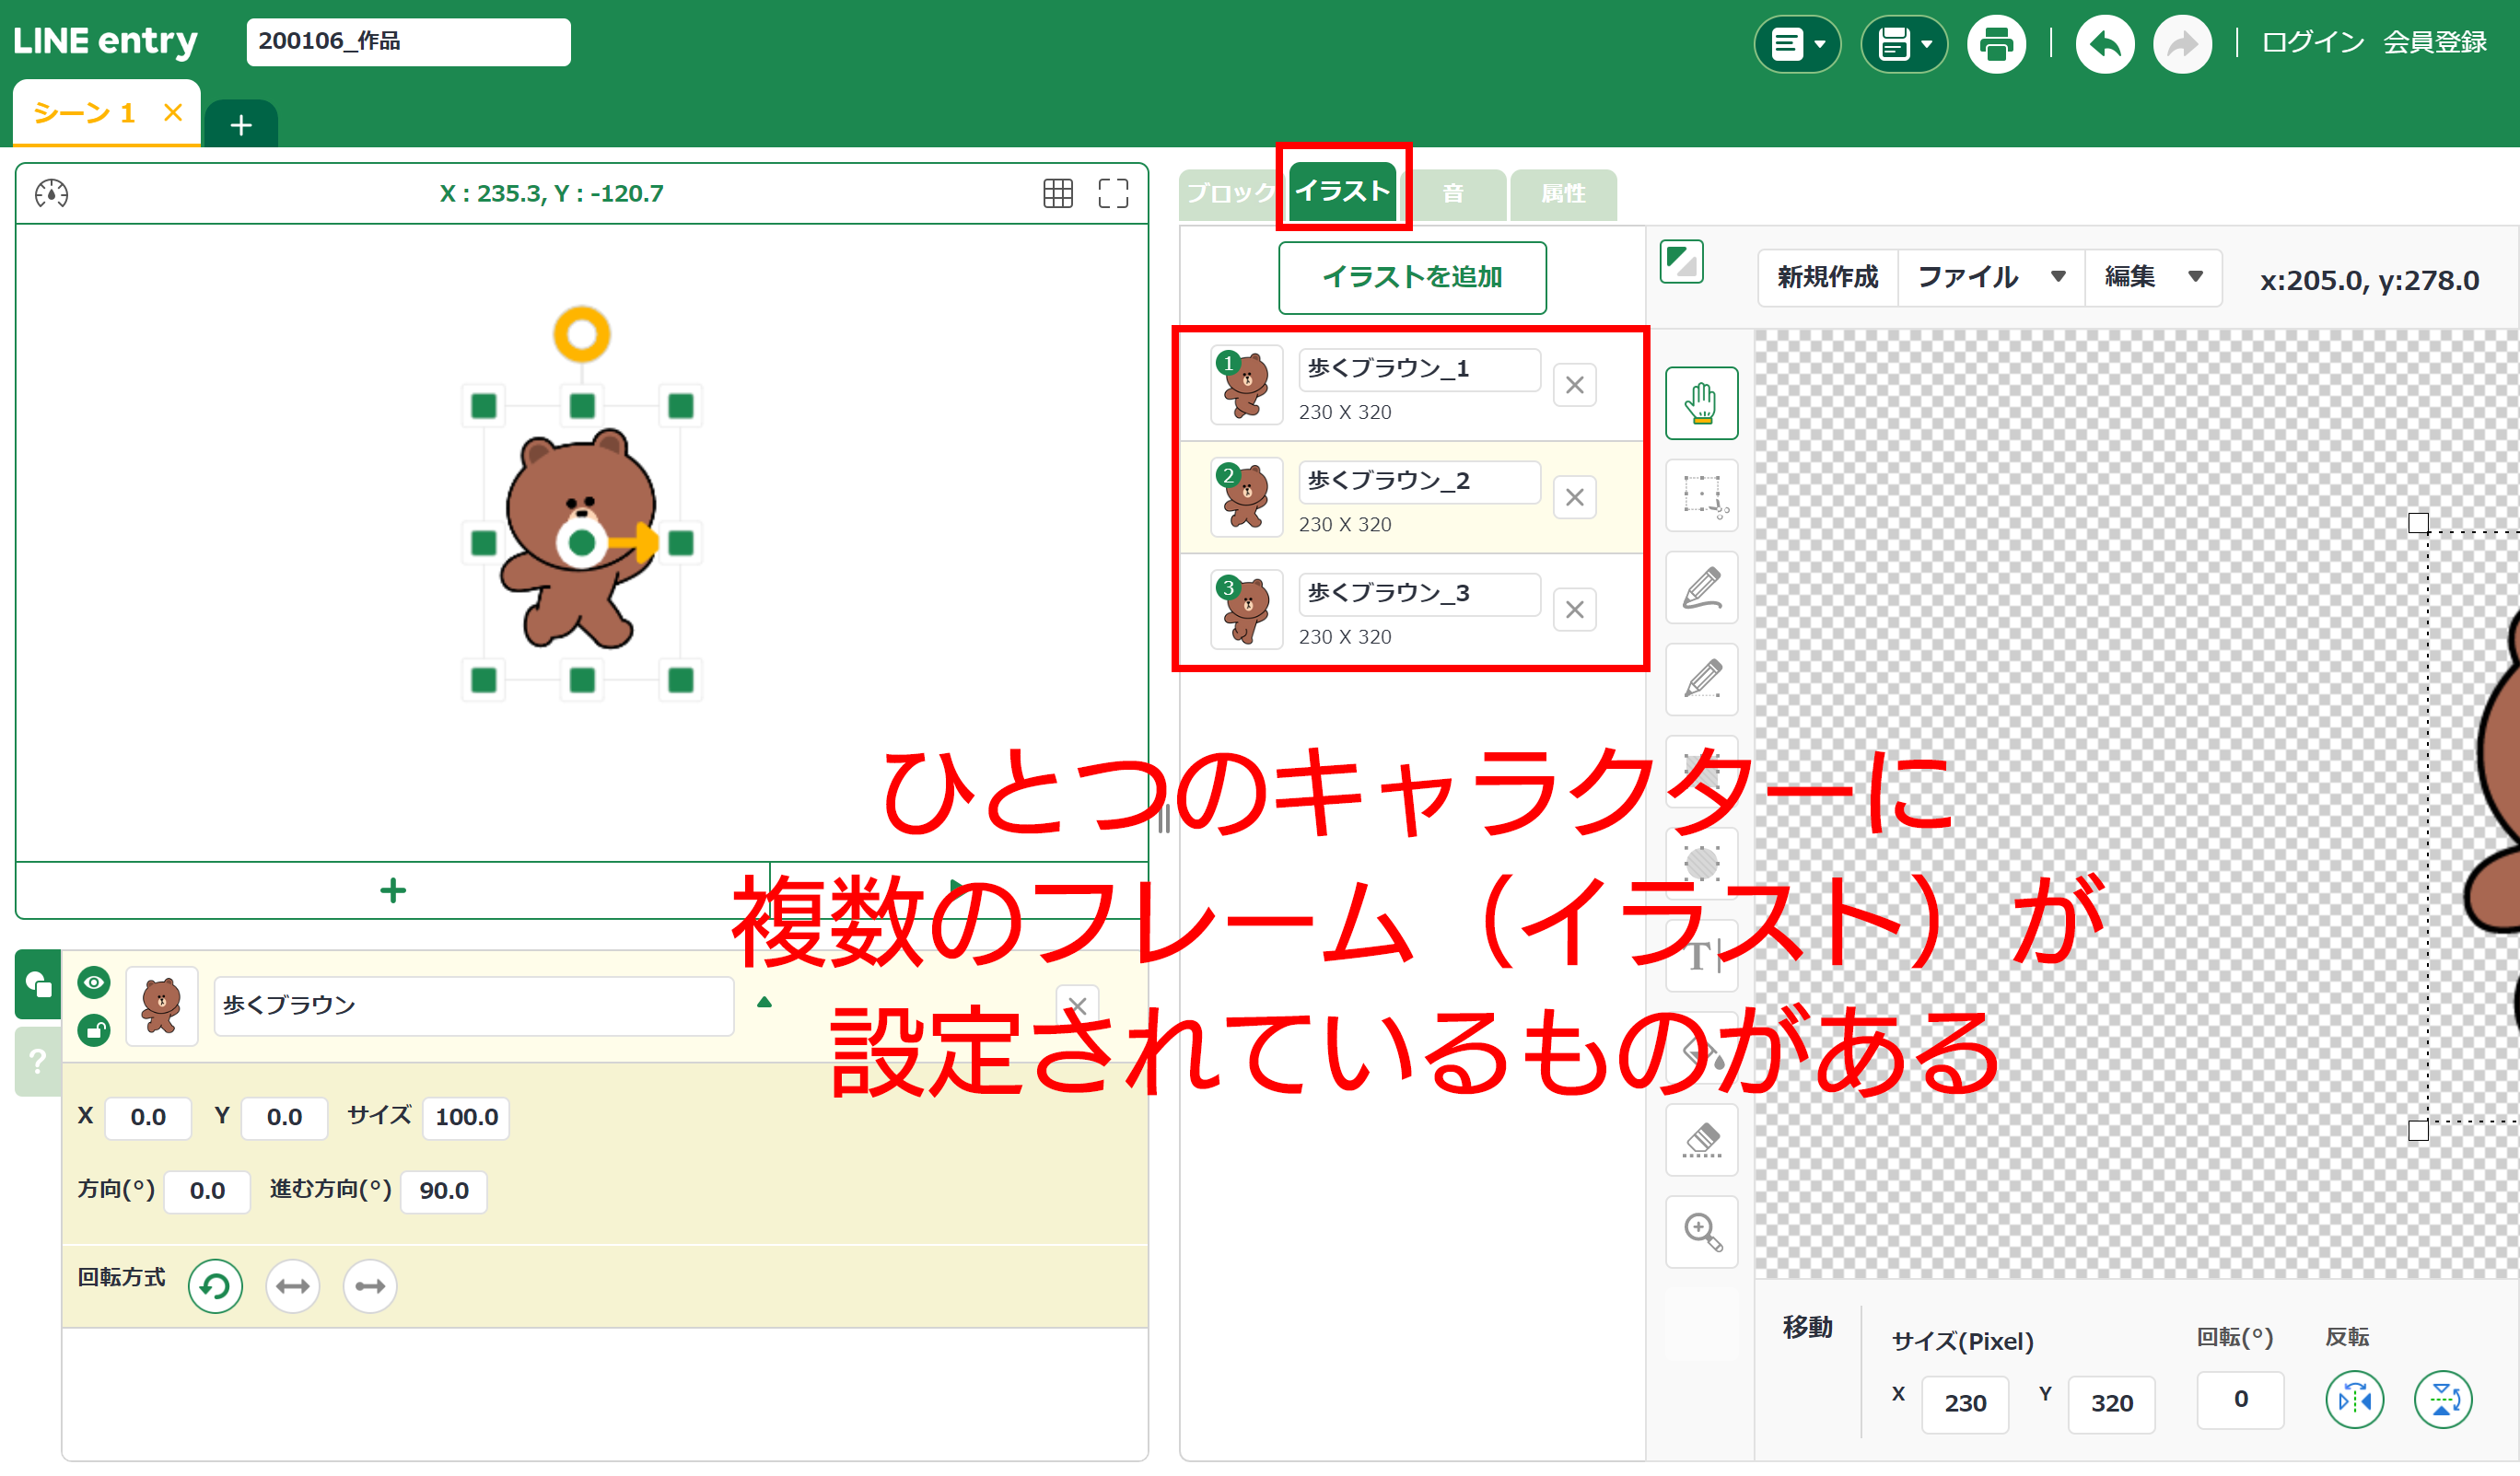
Task: Select the hand (pan) tool
Action: tap(1701, 404)
